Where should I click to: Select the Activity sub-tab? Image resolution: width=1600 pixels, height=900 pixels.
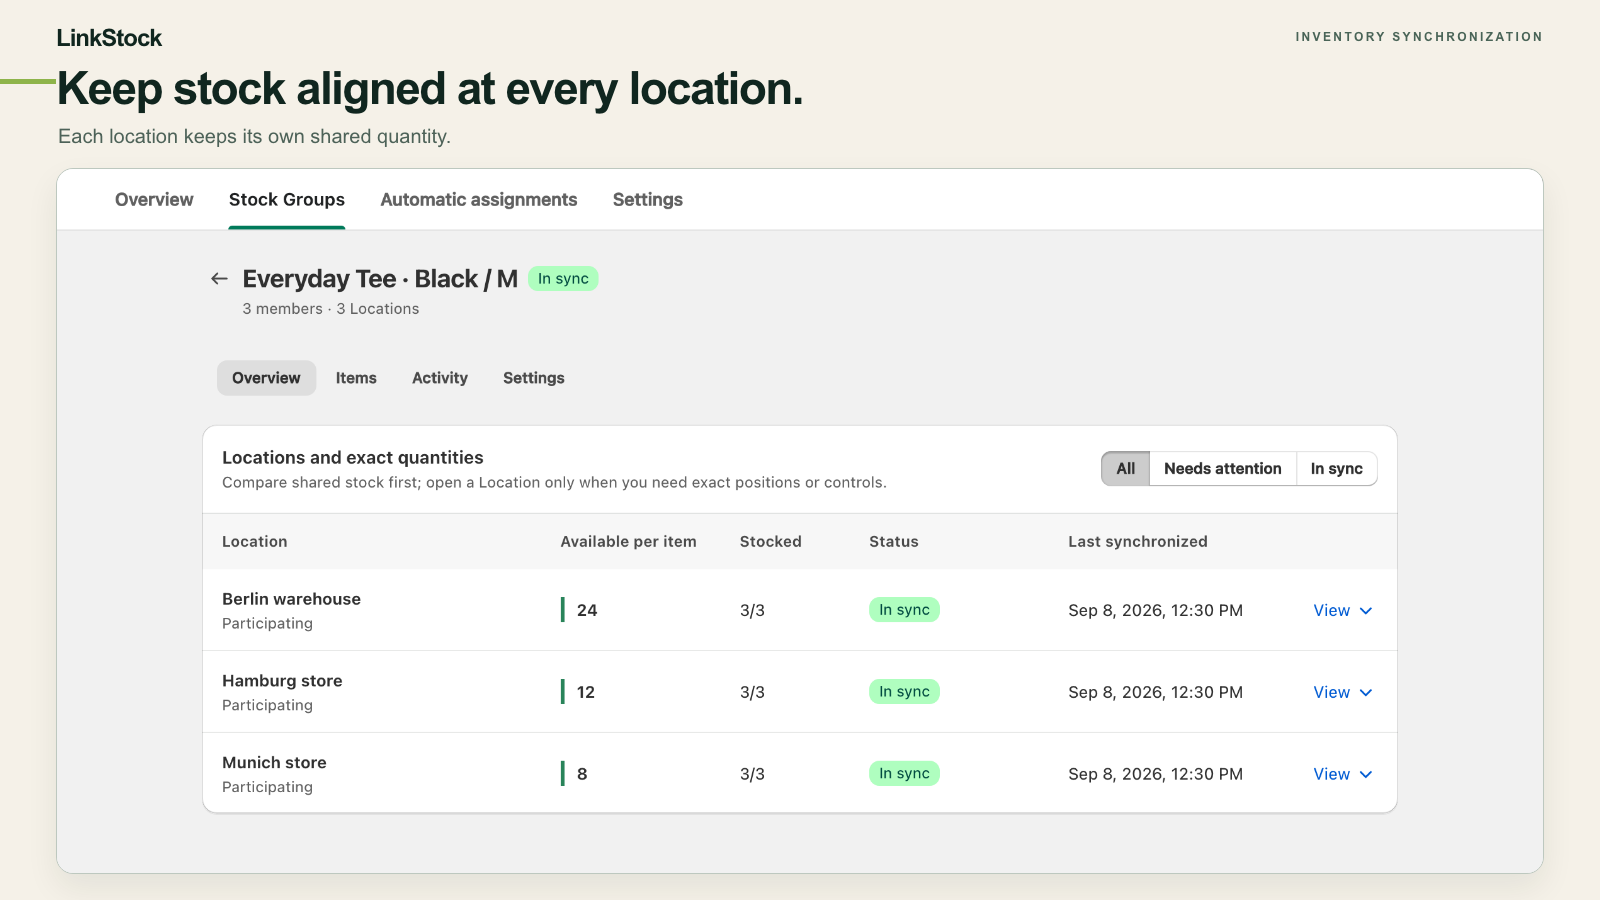click(440, 378)
